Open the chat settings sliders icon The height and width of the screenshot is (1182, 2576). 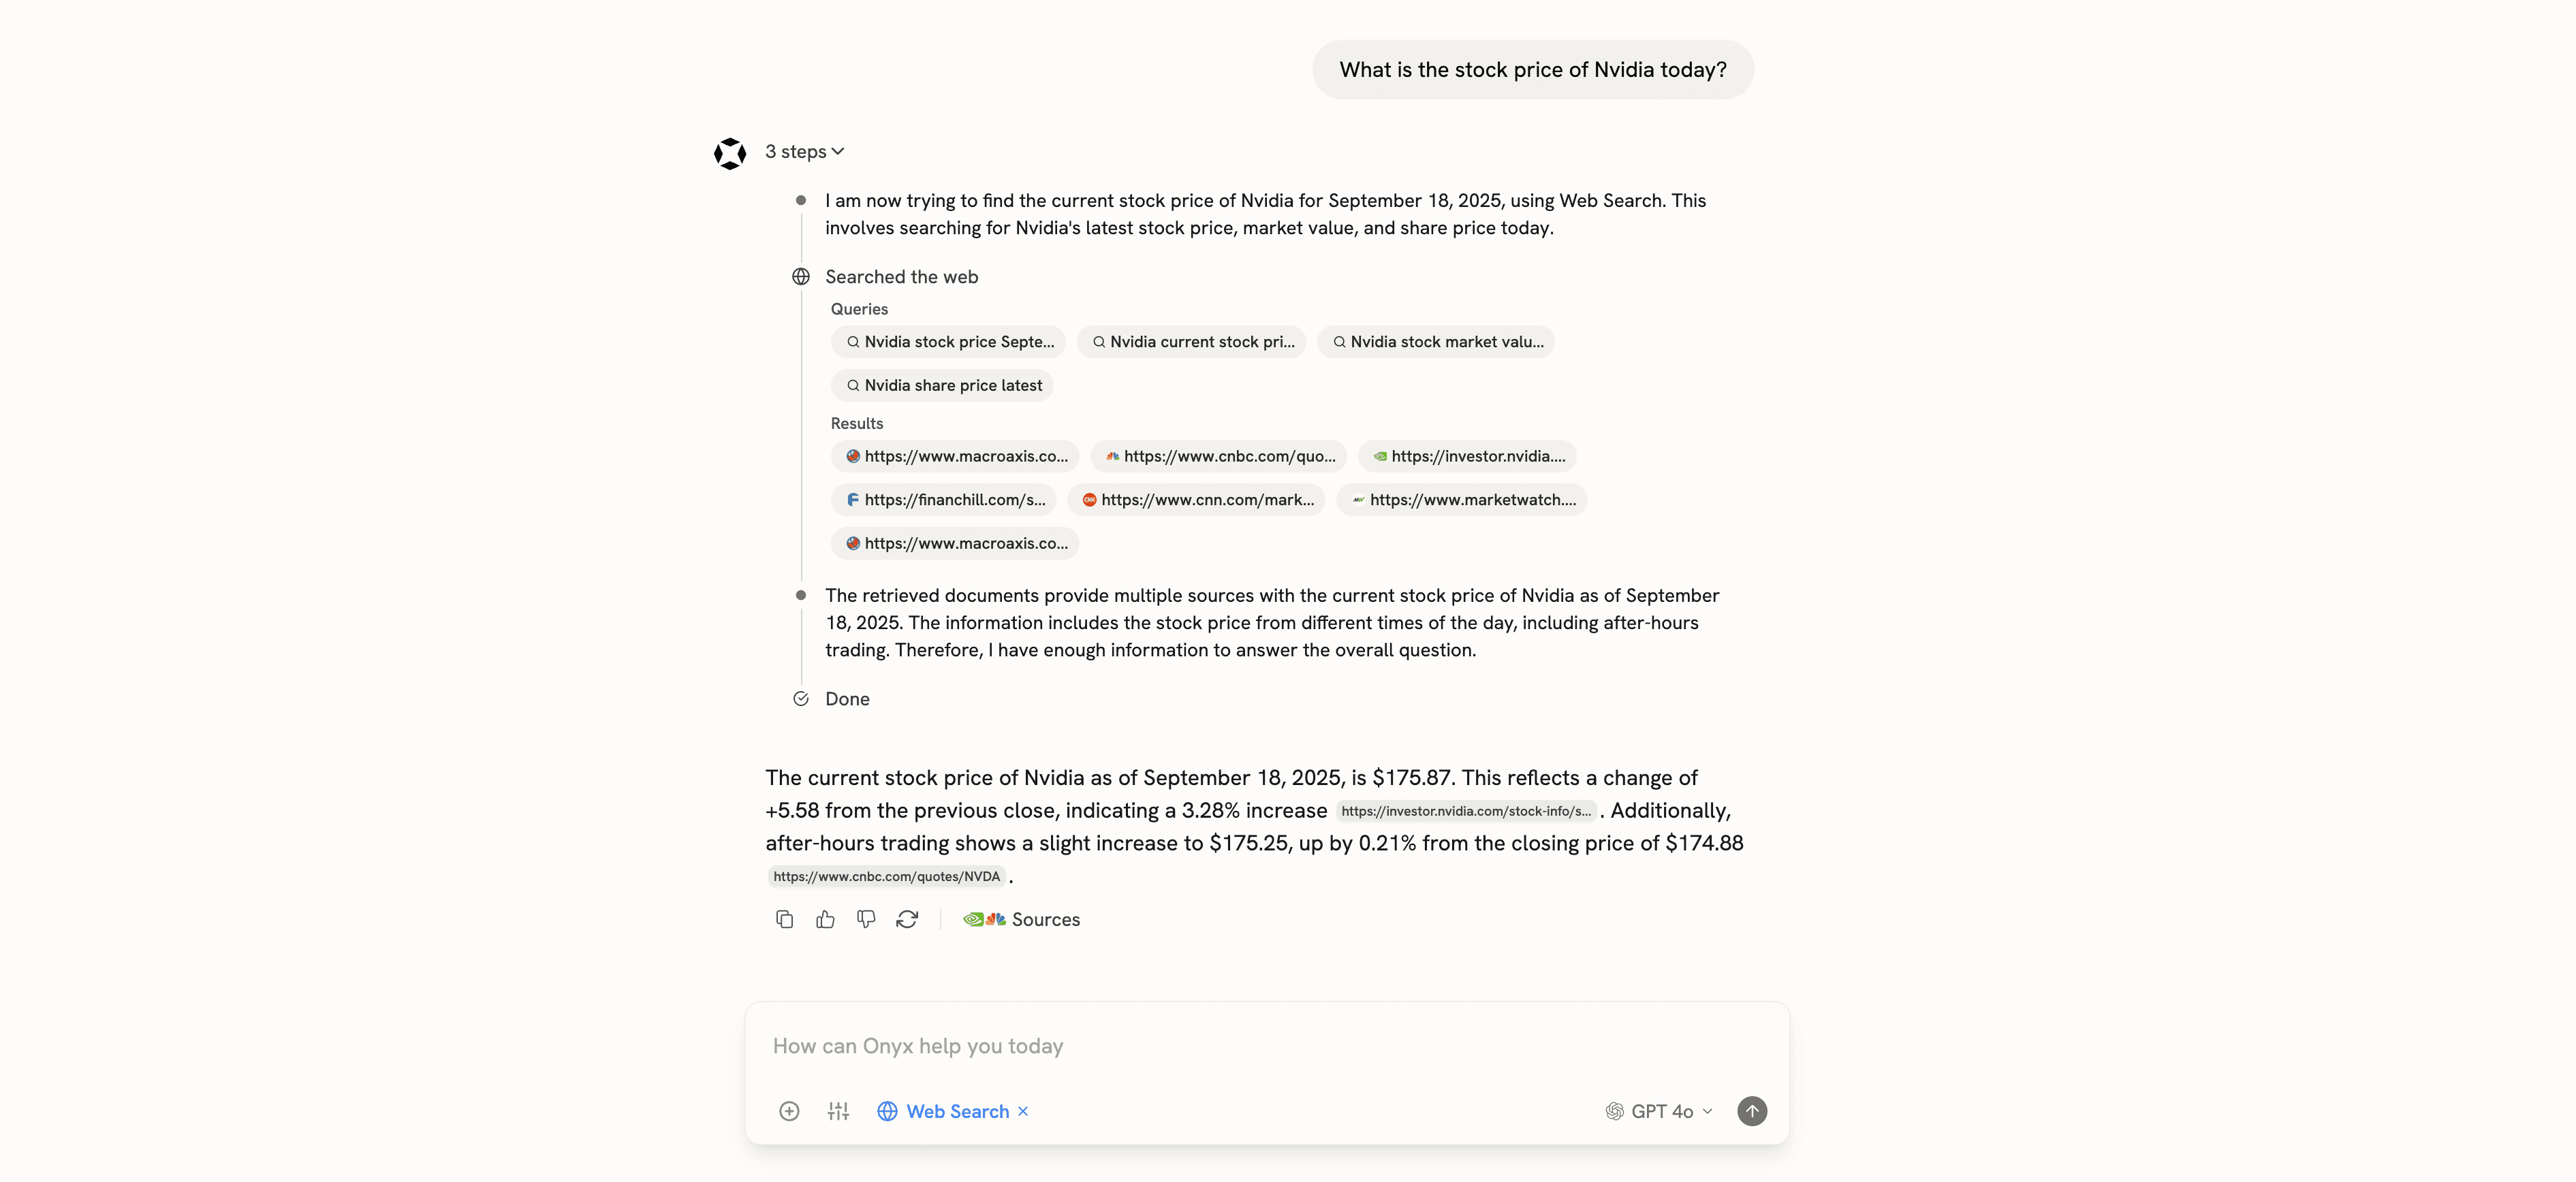tap(838, 1111)
